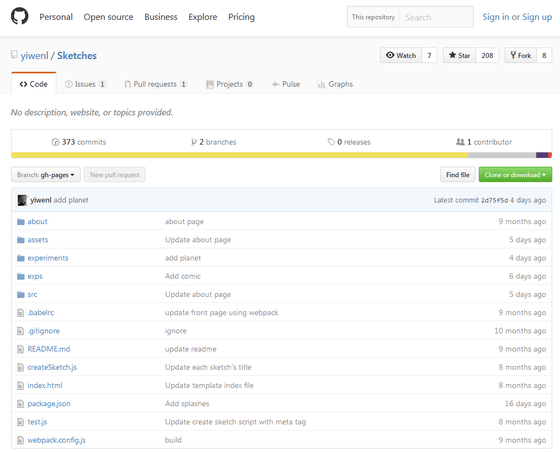Image resolution: width=560 pixels, height=452 pixels.
Task: Switch to the Issues tab
Action: (85, 84)
